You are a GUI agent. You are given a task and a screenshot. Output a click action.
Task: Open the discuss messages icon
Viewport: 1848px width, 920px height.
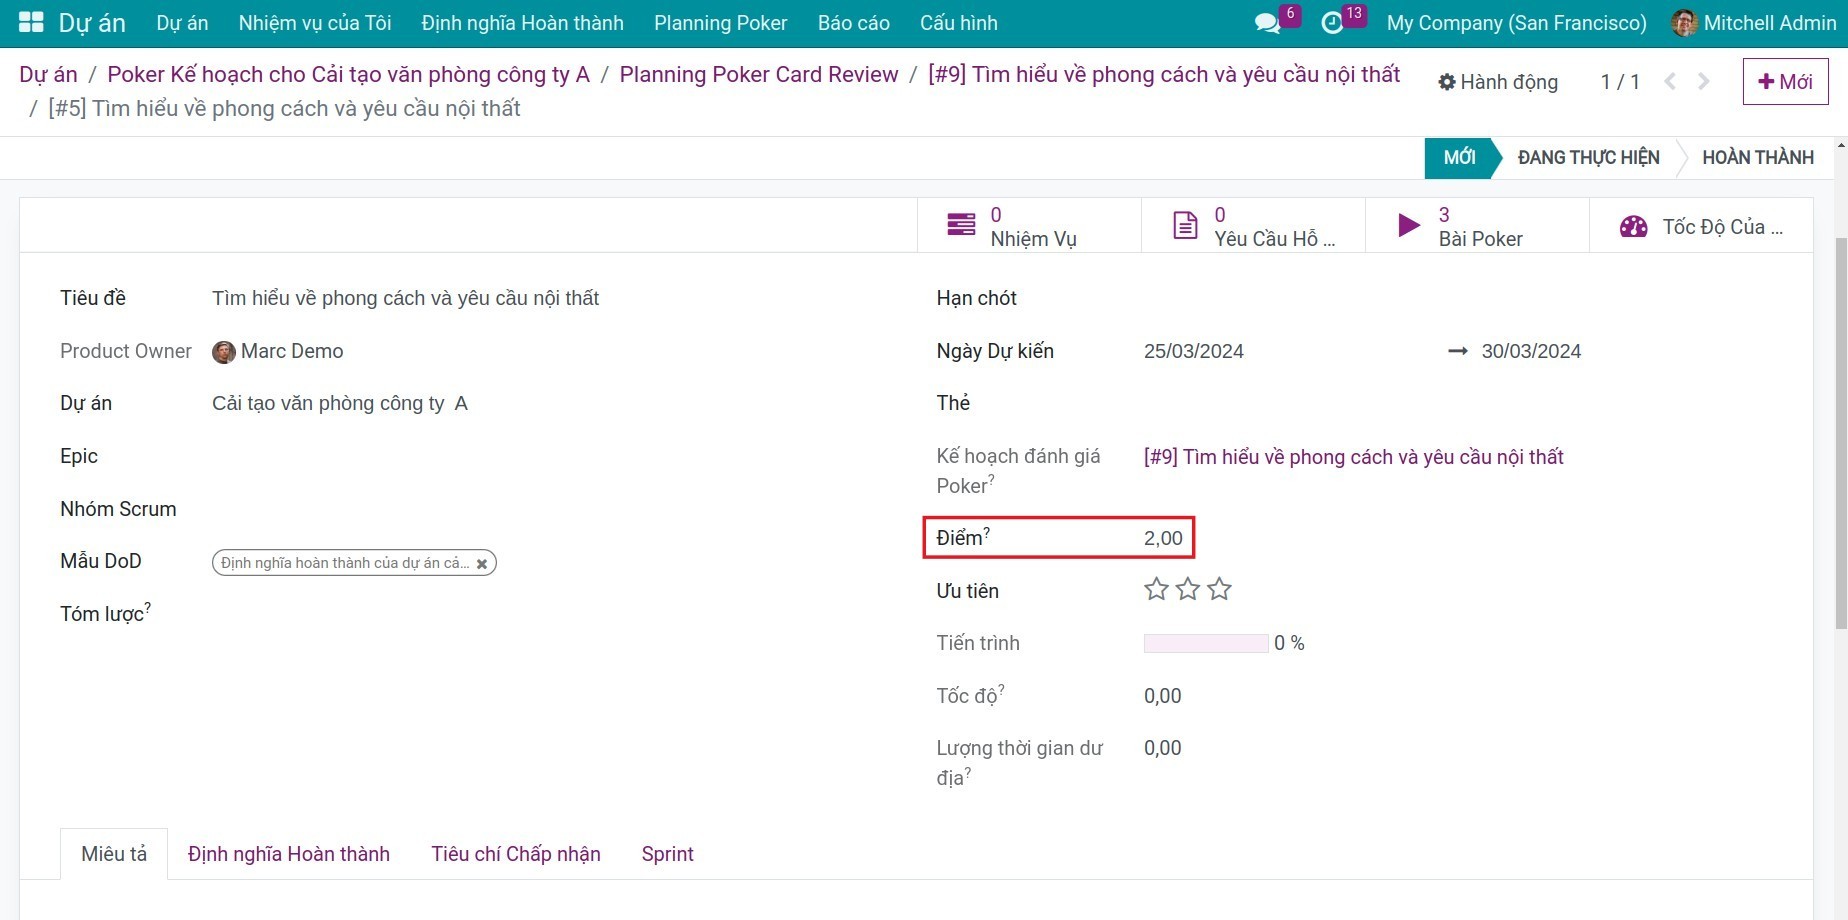click(1267, 23)
